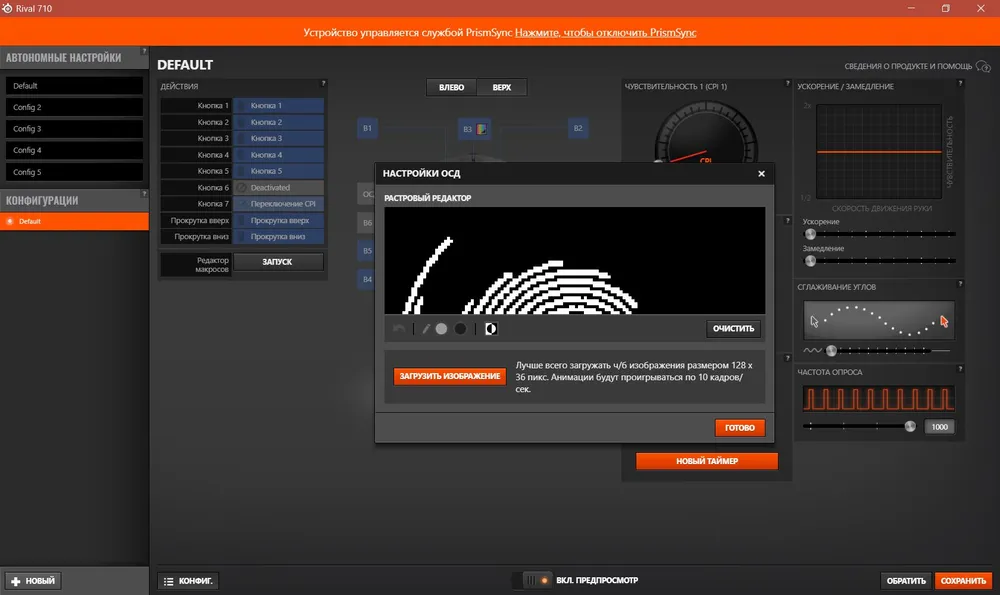The height and width of the screenshot is (595, 1000).
Task: Click ЗАГРУЗИТЬ ИЗОБРАЖЕНИЕ button
Action: (x=450, y=376)
